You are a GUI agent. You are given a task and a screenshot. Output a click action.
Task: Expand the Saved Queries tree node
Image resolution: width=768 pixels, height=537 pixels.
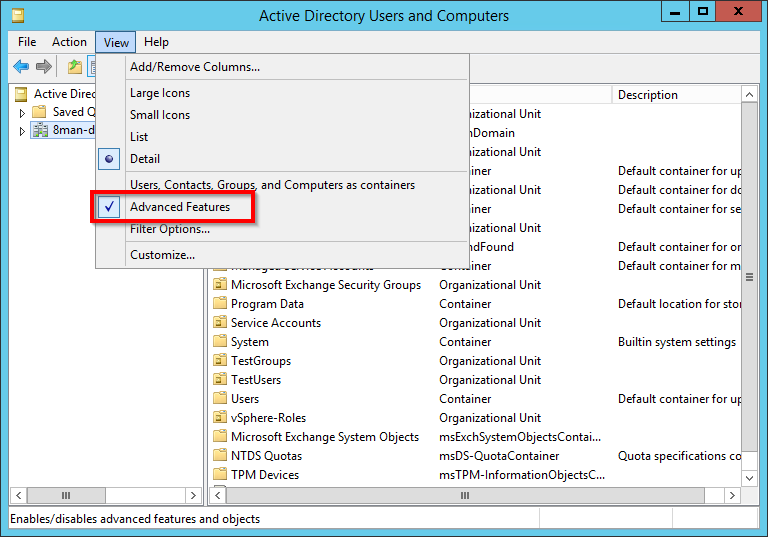coord(23,113)
